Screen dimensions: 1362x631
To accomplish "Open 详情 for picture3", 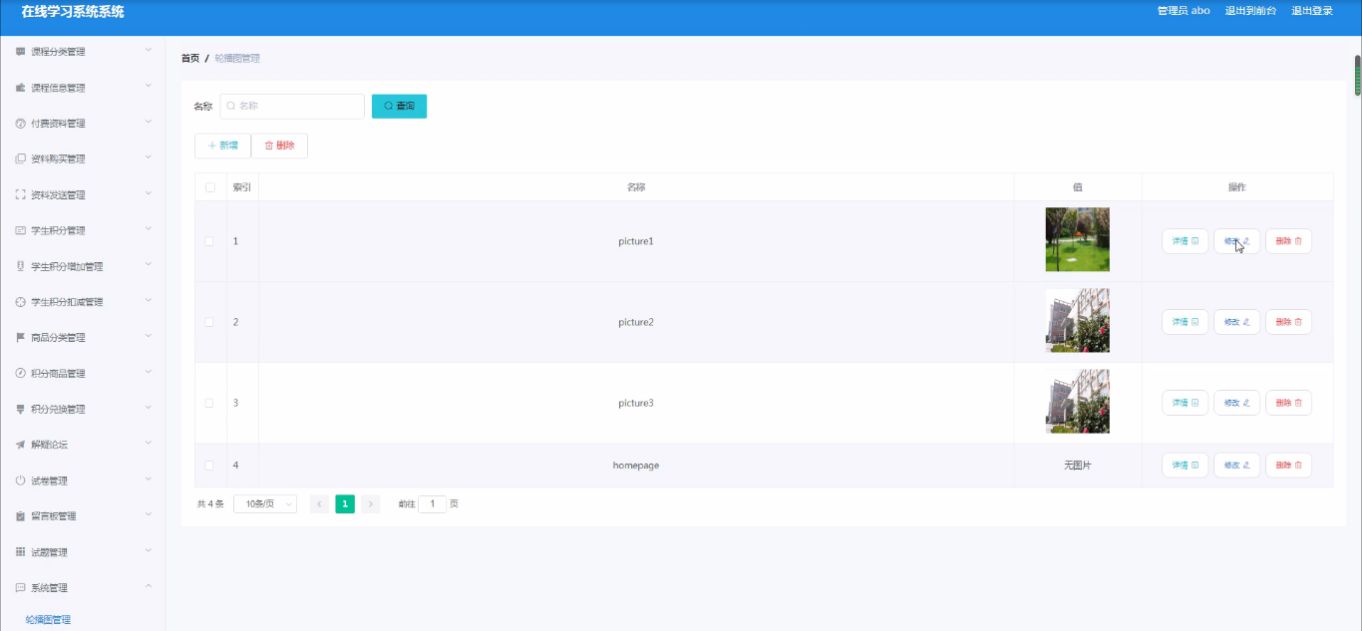I will pos(1185,403).
